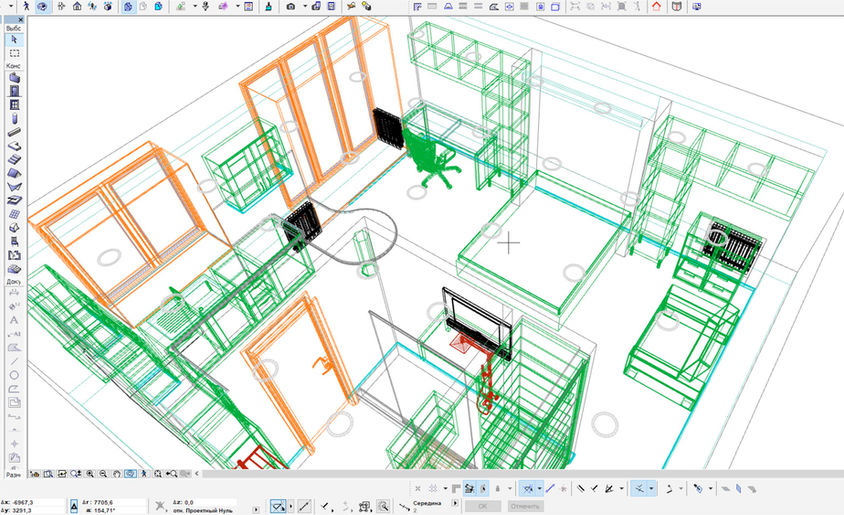Select the Line tool in the toolbox
This screenshot has height=515, width=844.
pyautogui.click(x=14, y=361)
